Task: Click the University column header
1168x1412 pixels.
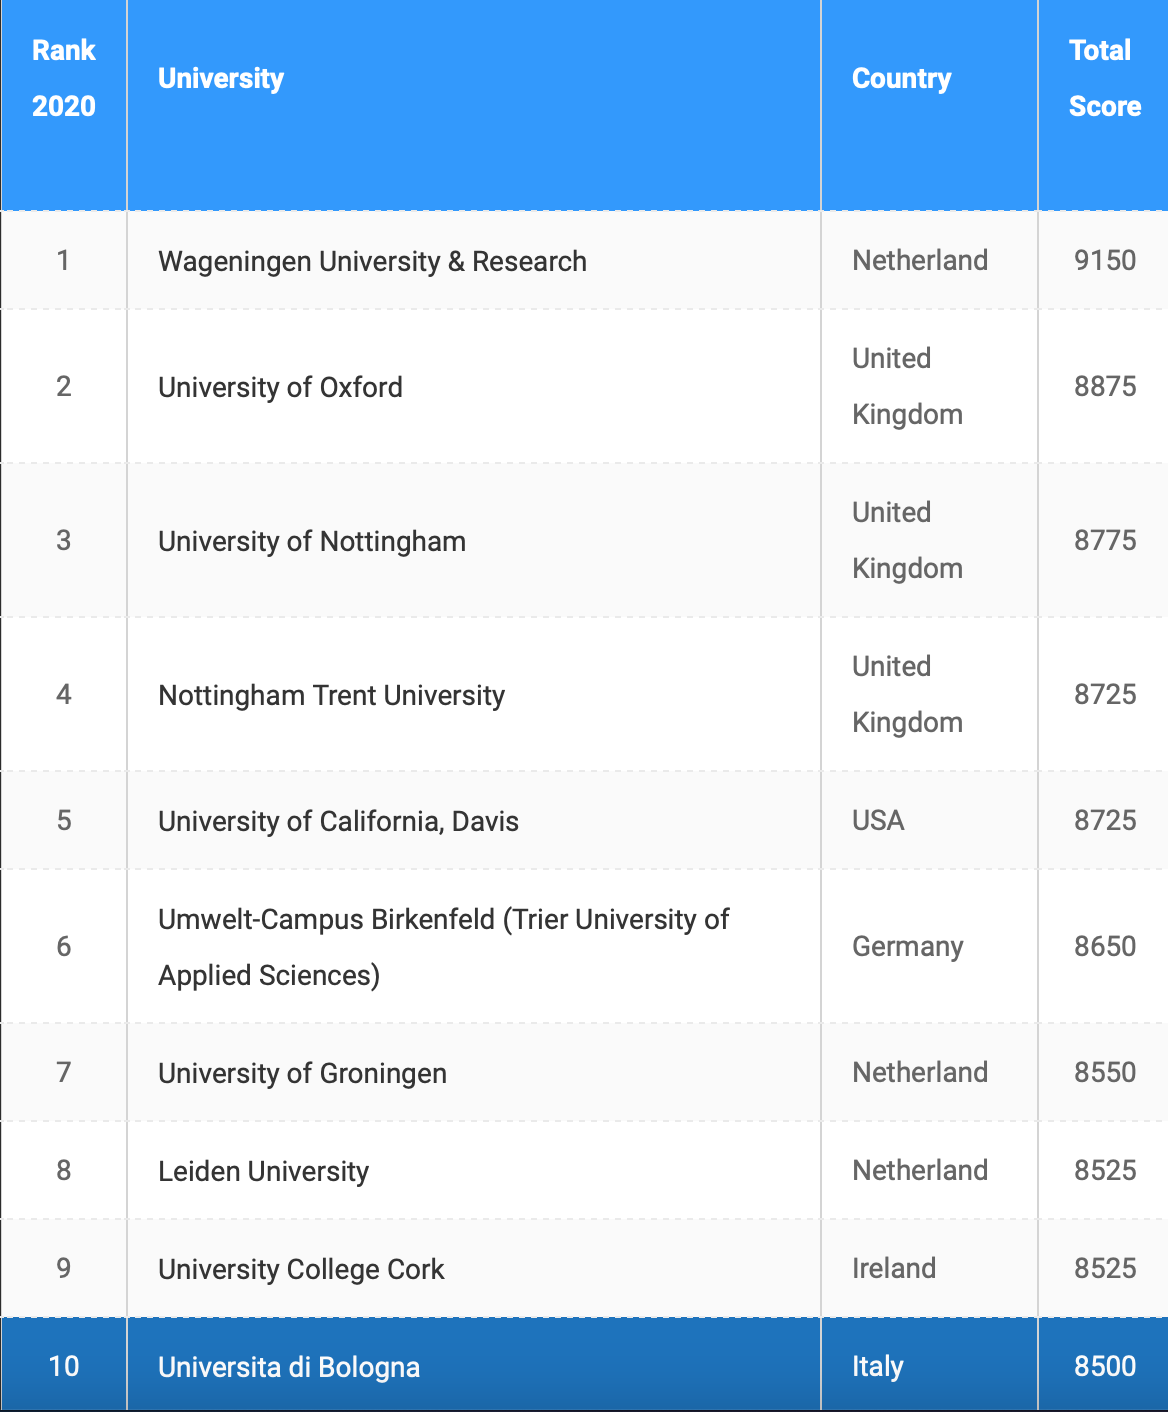Action: click(x=221, y=78)
